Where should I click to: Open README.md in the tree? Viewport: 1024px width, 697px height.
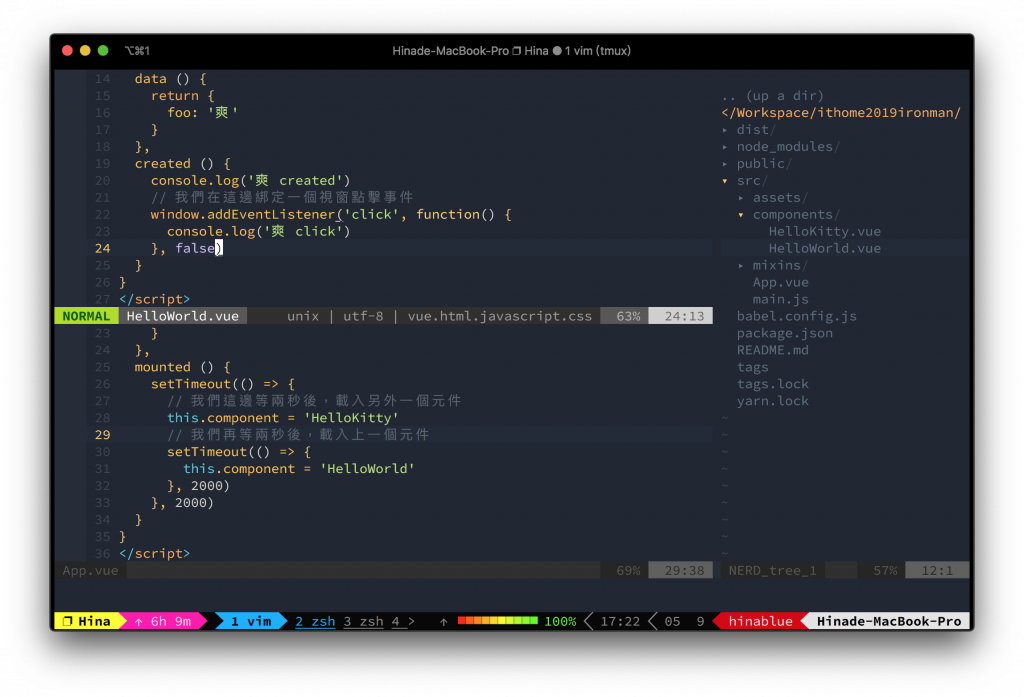pyautogui.click(x=773, y=350)
